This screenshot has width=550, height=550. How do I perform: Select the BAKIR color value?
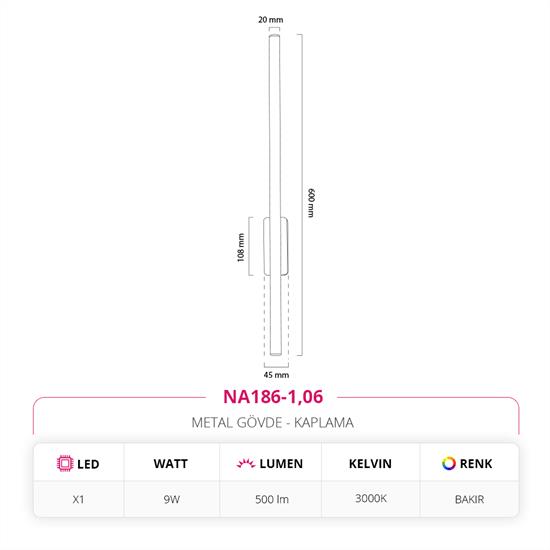click(469, 499)
